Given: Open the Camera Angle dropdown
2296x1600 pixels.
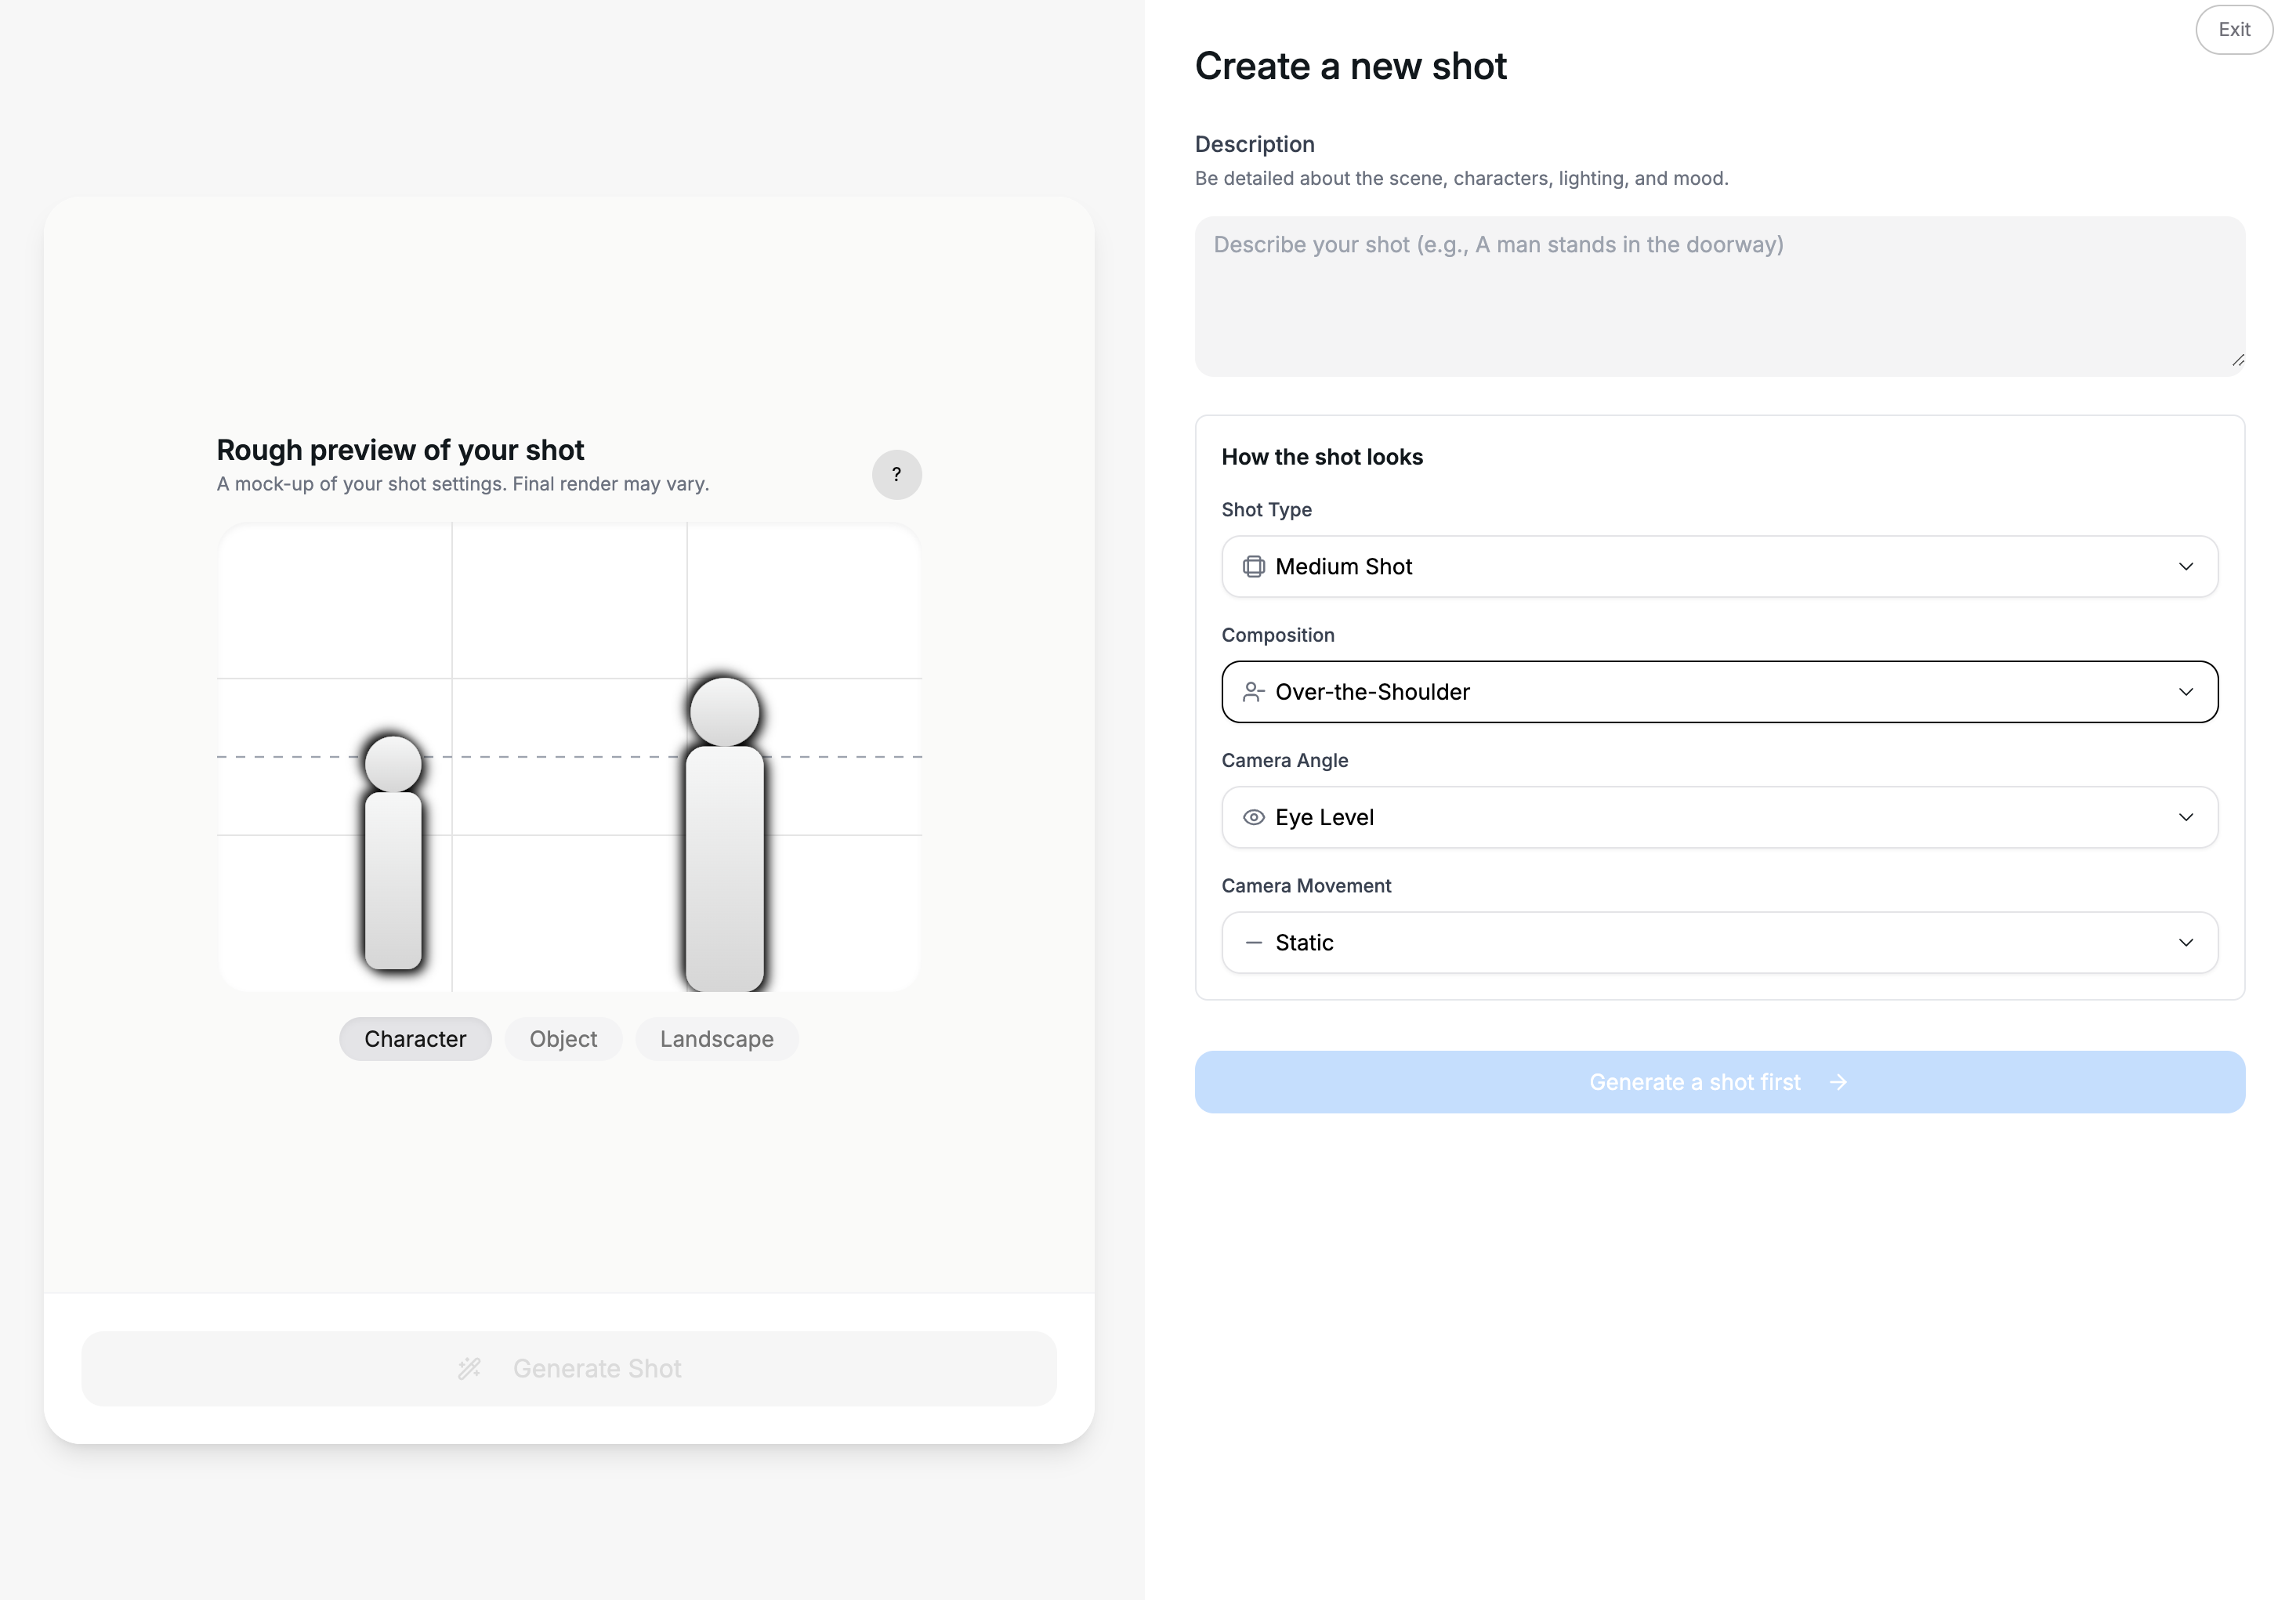Looking at the screenshot, I should coord(1719,817).
